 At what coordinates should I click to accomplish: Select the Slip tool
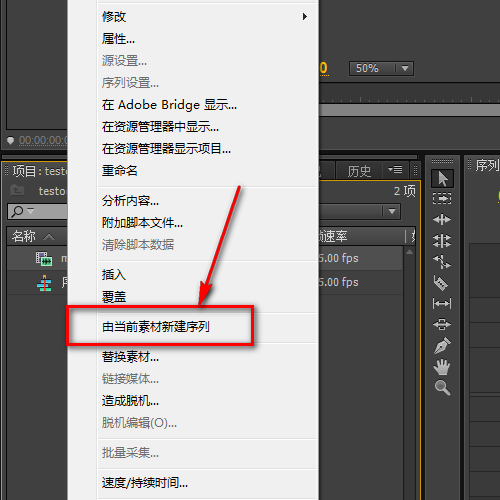(x=442, y=304)
